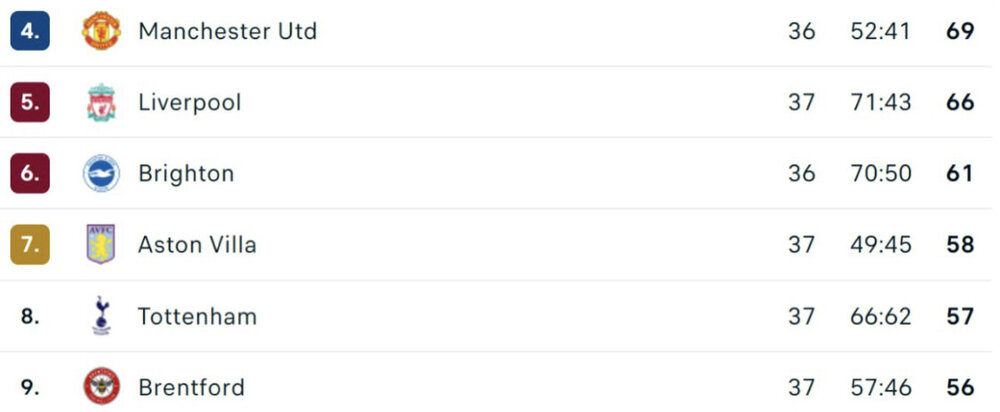This screenshot has width=1000, height=412.
Task: Click Brentford's 56 points value
Action: tap(960, 387)
